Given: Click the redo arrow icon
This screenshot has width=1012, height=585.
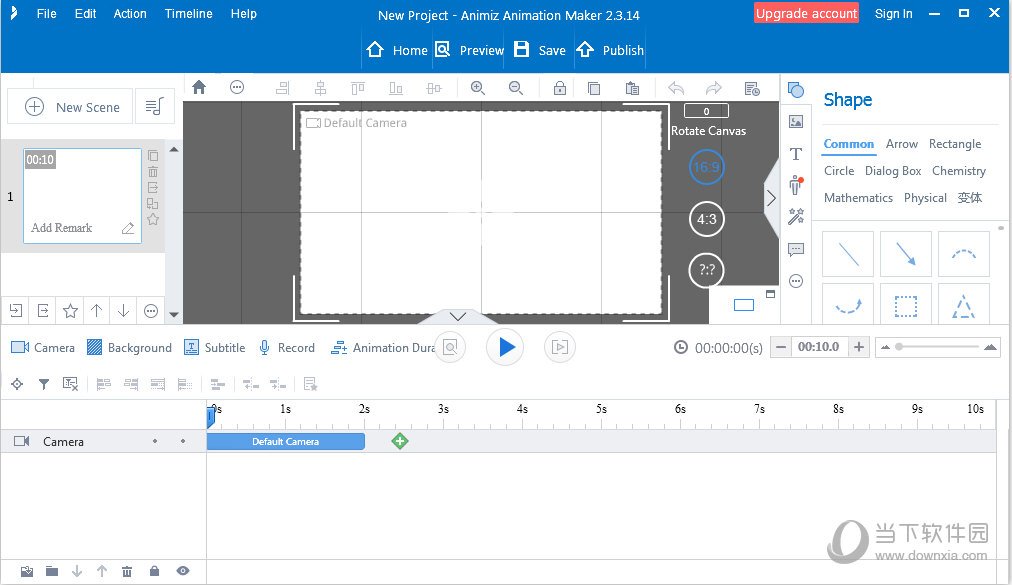Looking at the screenshot, I should (x=713, y=88).
